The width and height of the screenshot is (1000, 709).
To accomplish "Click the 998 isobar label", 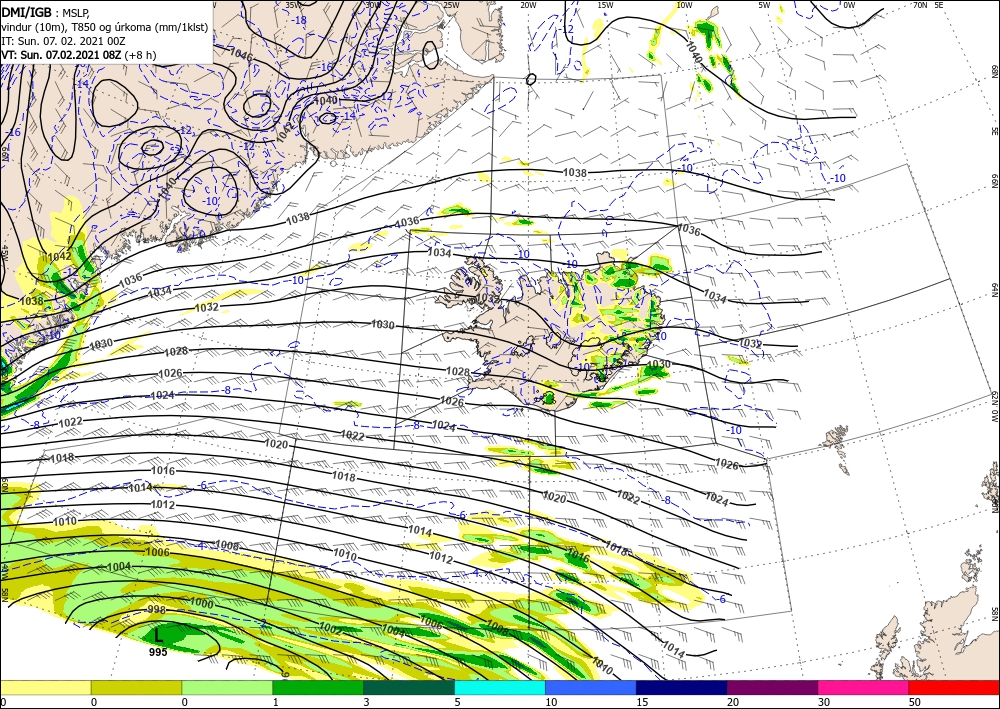I will [156, 610].
